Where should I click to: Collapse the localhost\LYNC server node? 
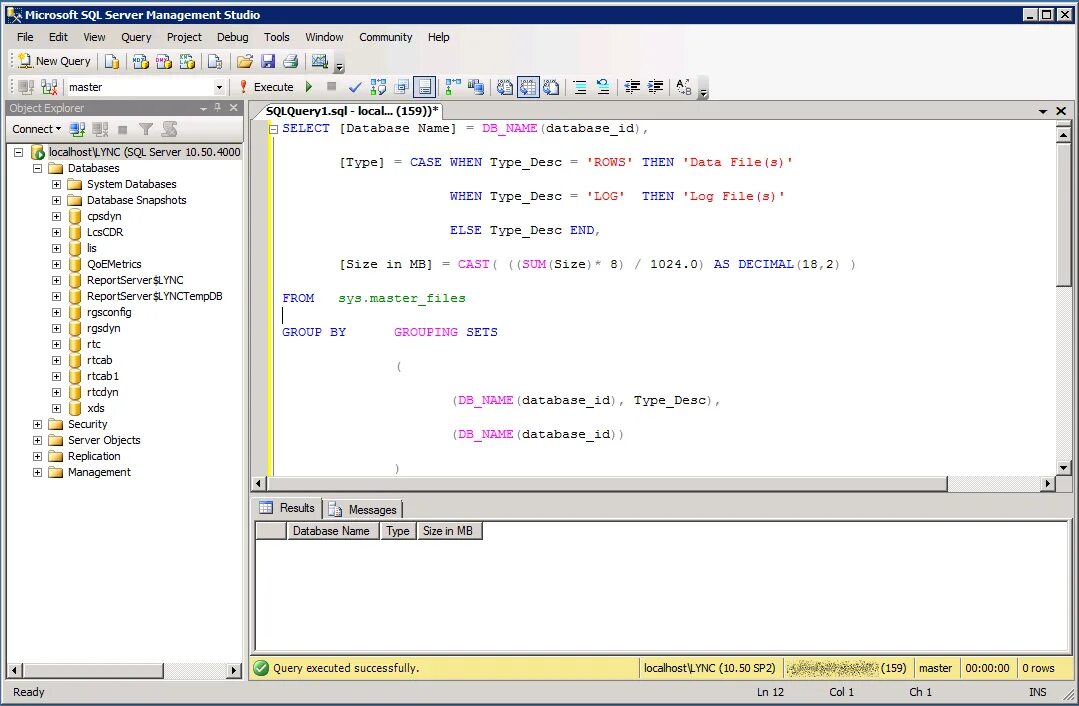pos(19,152)
